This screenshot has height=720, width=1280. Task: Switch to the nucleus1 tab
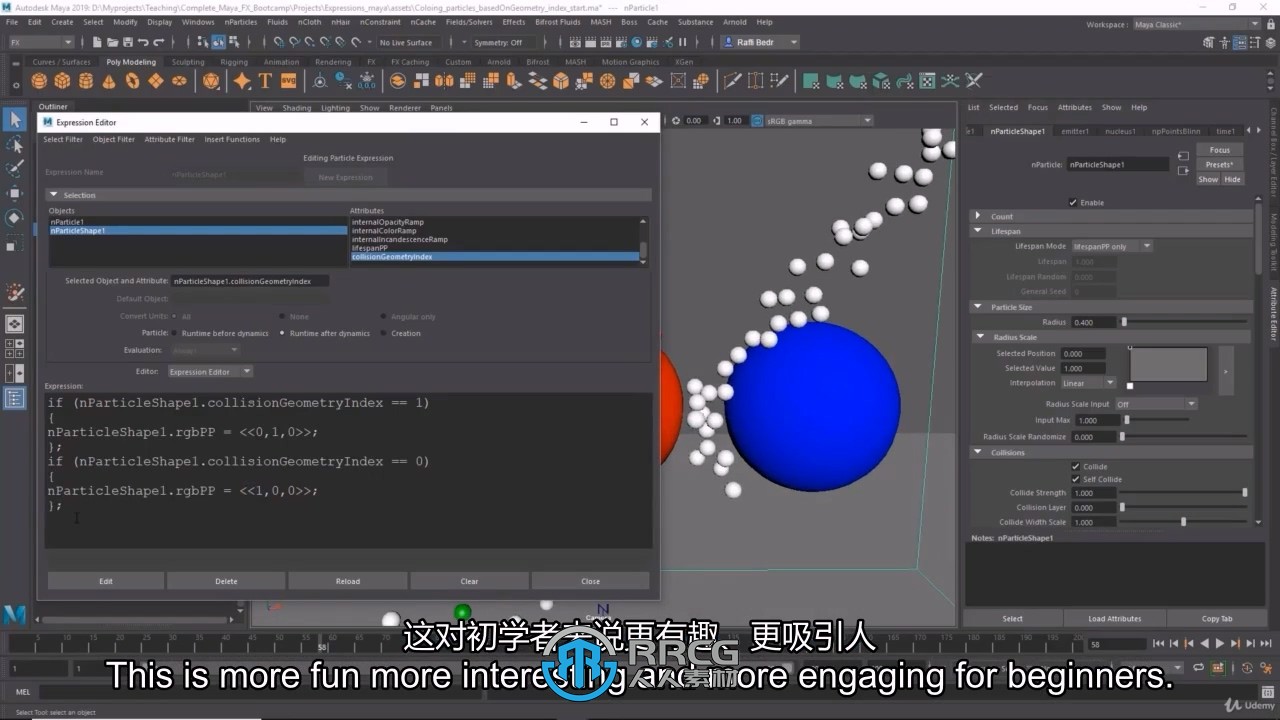(x=1120, y=131)
